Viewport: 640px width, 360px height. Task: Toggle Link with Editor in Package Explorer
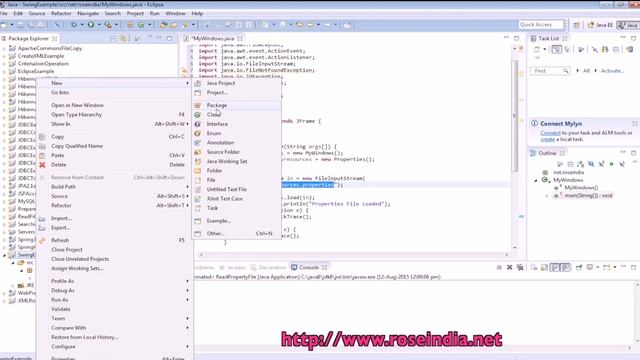[x=123, y=38]
